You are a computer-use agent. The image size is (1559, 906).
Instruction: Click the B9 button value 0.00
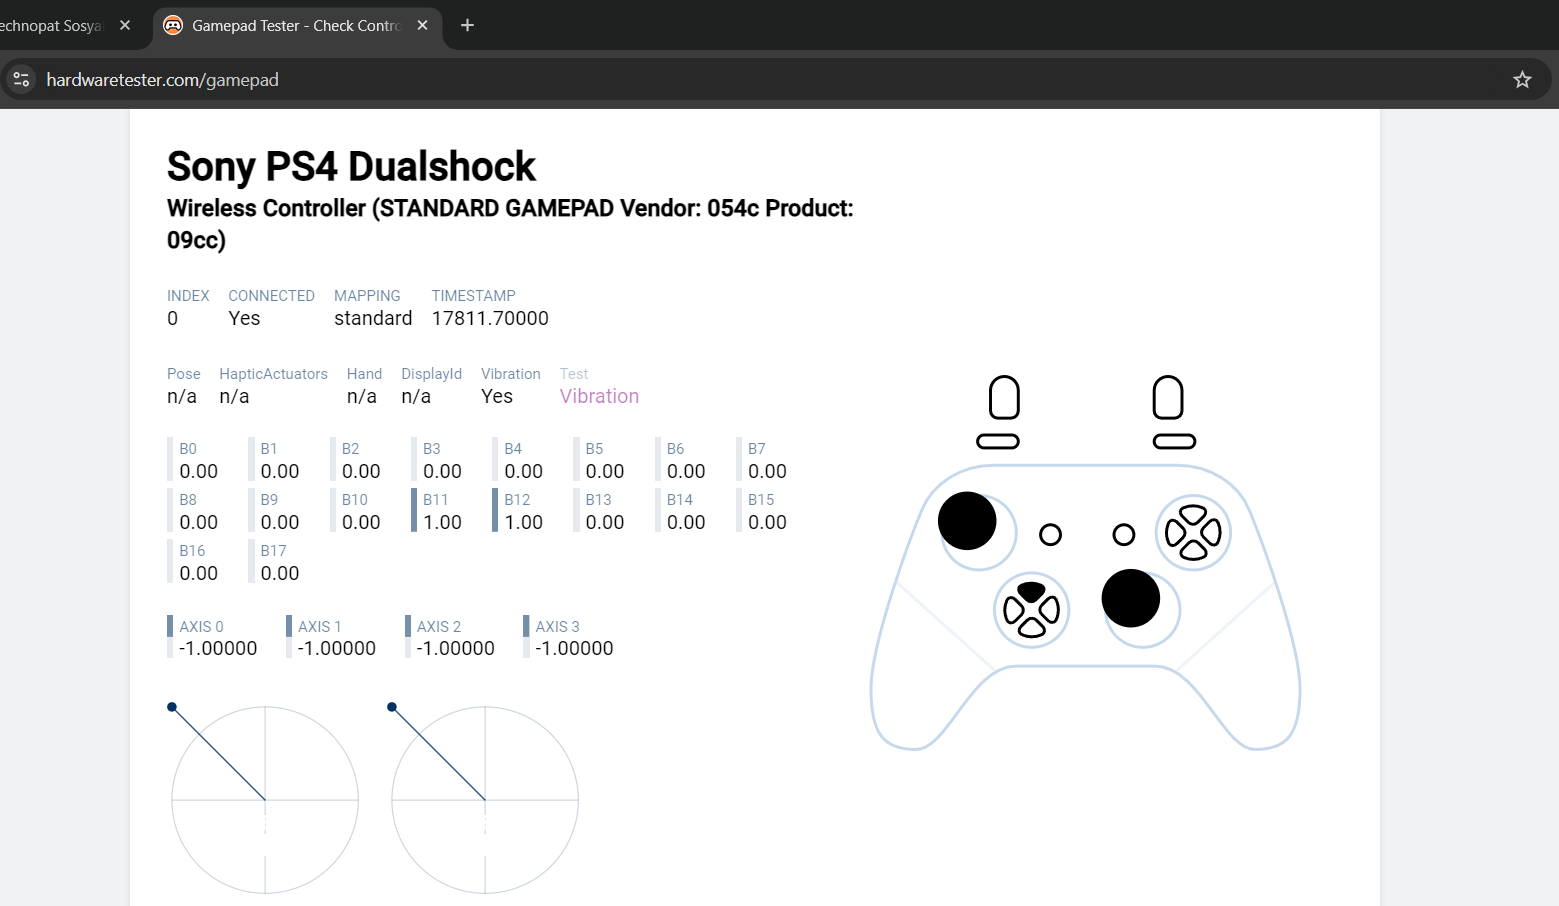280,522
